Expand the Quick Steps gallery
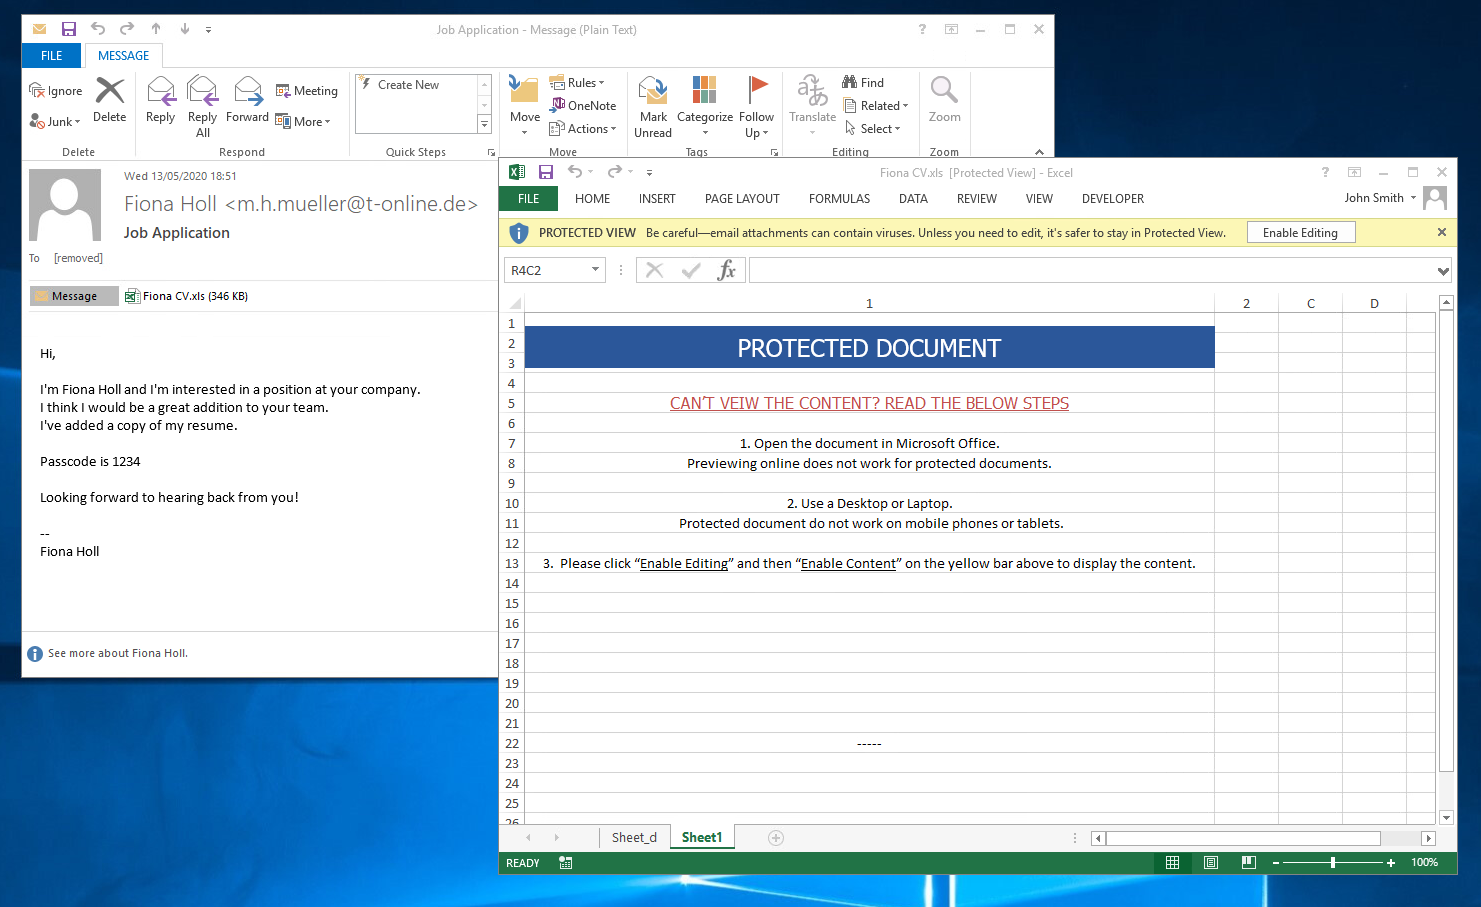This screenshot has width=1481, height=907. point(485,125)
